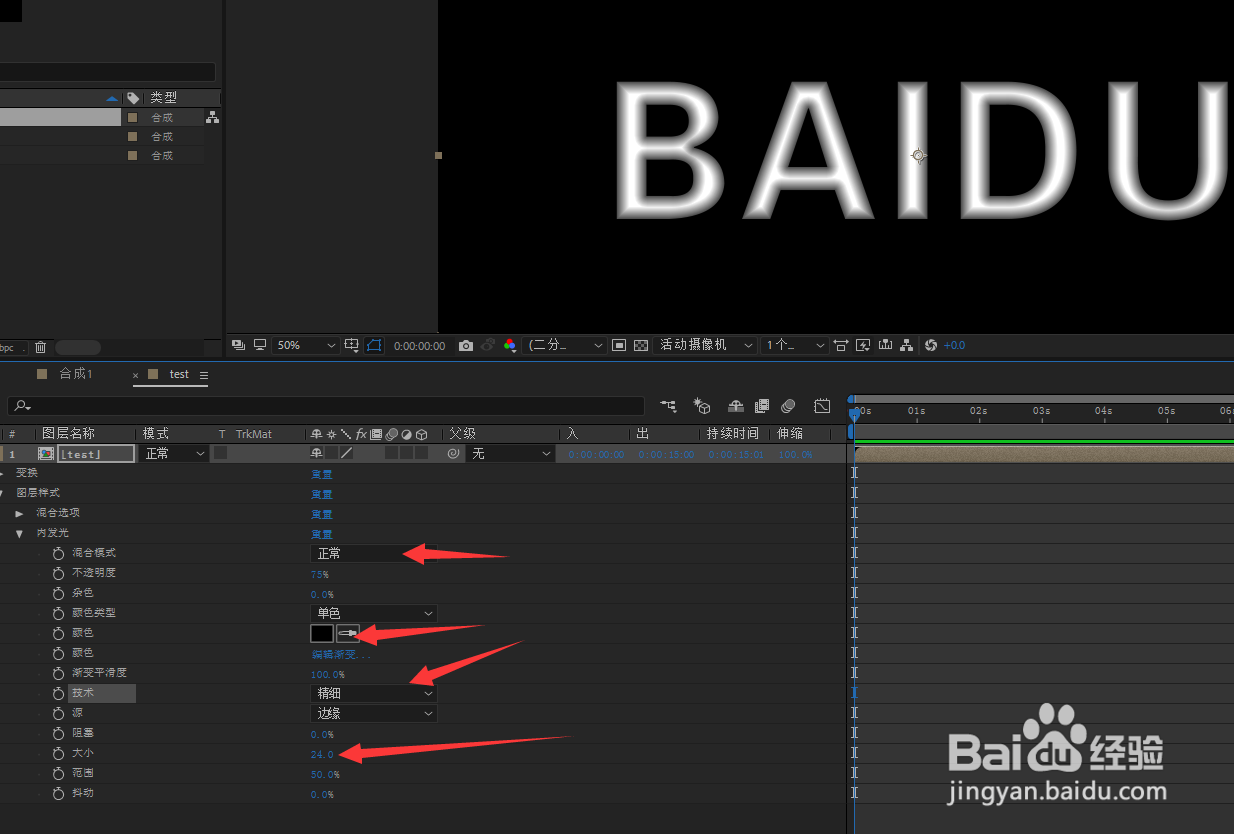The width and height of the screenshot is (1234, 834).
Task: Click the 类型 column header in project panel
Action: pos(163,98)
